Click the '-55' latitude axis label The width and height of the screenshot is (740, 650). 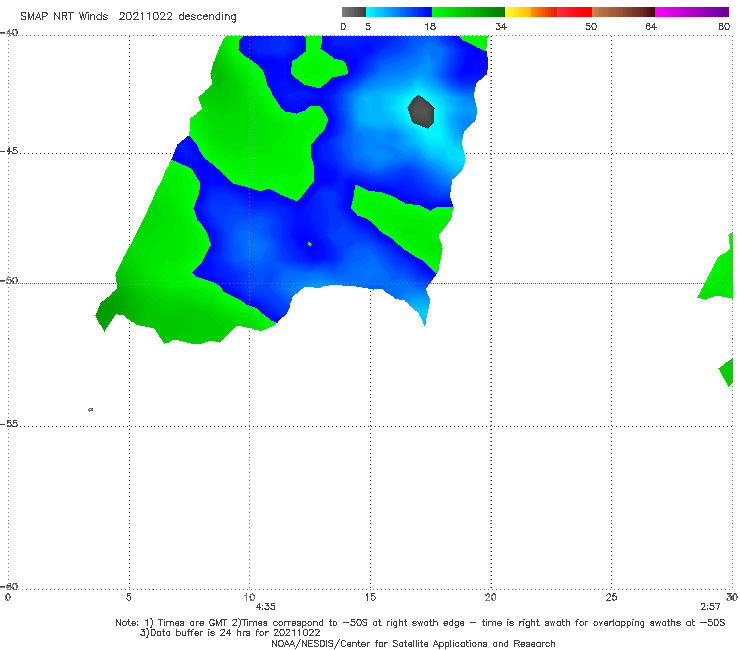pos(9,423)
